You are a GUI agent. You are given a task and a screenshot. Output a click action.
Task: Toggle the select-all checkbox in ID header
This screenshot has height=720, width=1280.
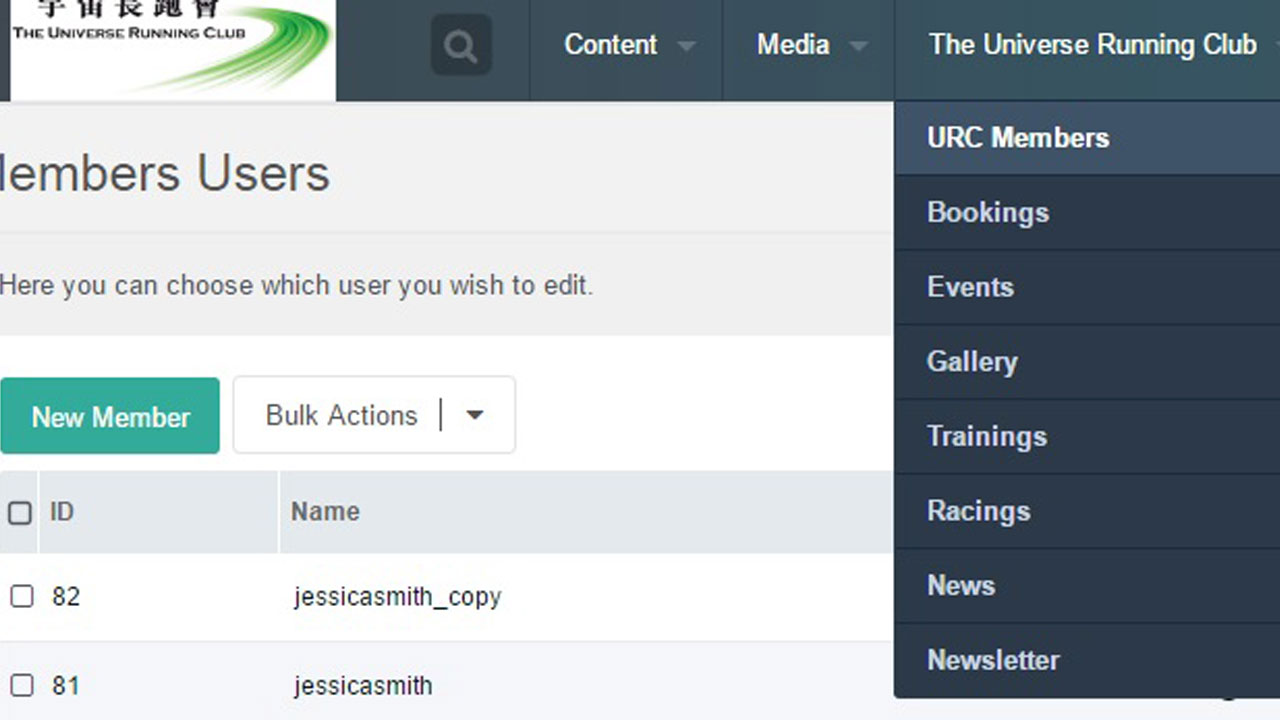coord(19,513)
